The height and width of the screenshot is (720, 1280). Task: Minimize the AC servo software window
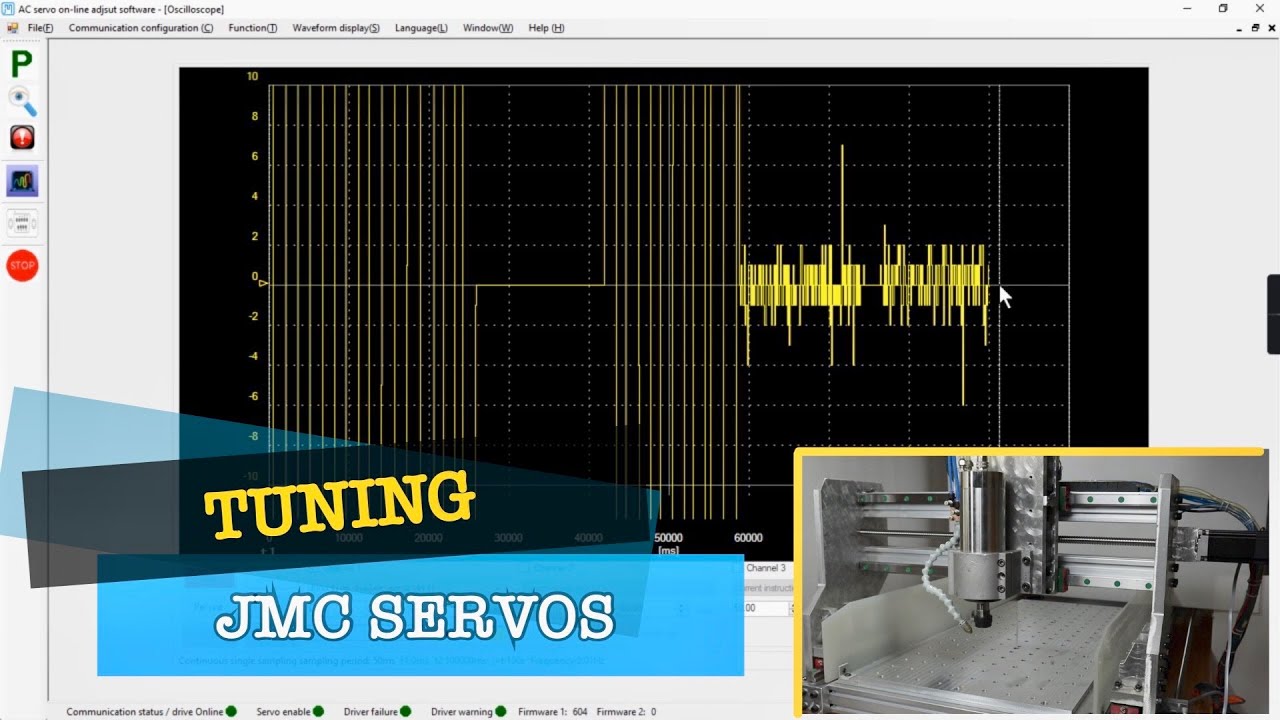pyautogui.click(x=1186, y=9)
